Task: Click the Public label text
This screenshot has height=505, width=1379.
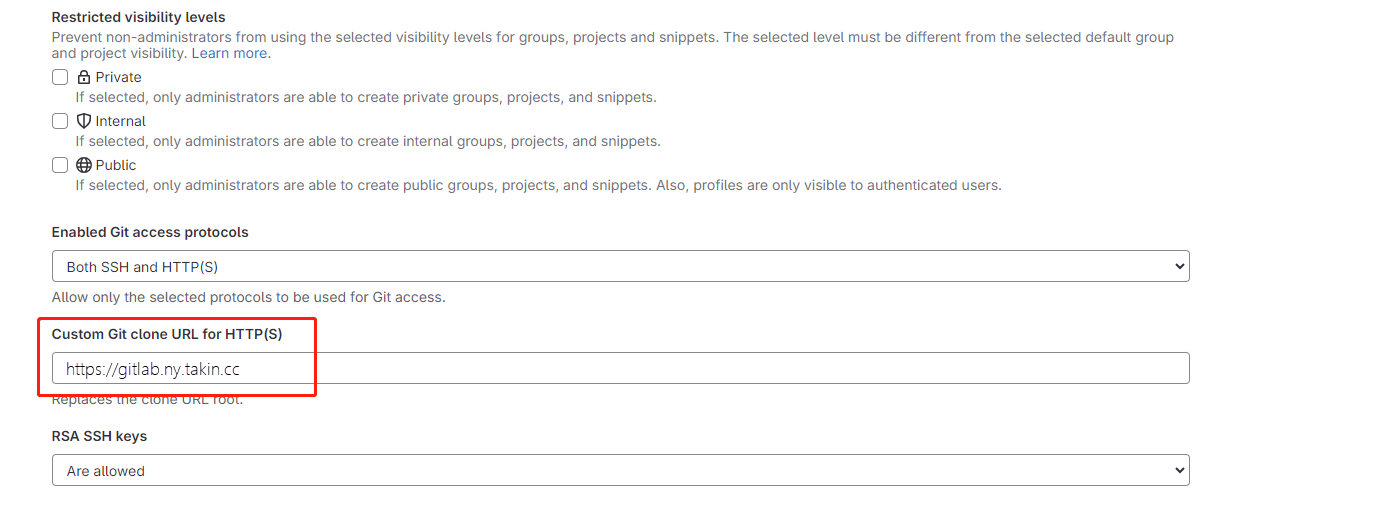Action: pos(116,165)
